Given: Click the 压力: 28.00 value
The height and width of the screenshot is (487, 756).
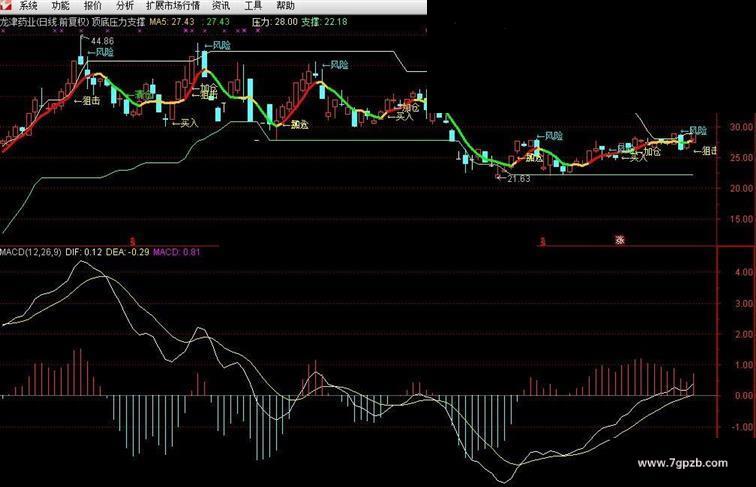Looking at the screenshot, I should click(x=275, y=22).
